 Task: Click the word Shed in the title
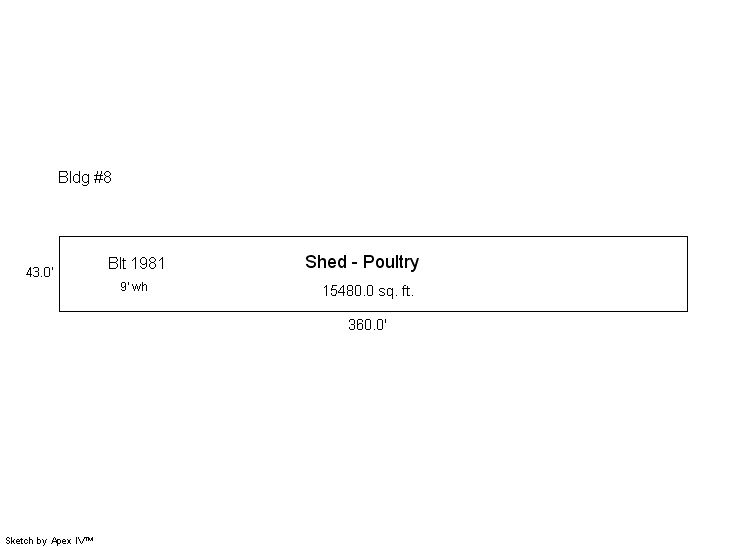click(325, 262)
